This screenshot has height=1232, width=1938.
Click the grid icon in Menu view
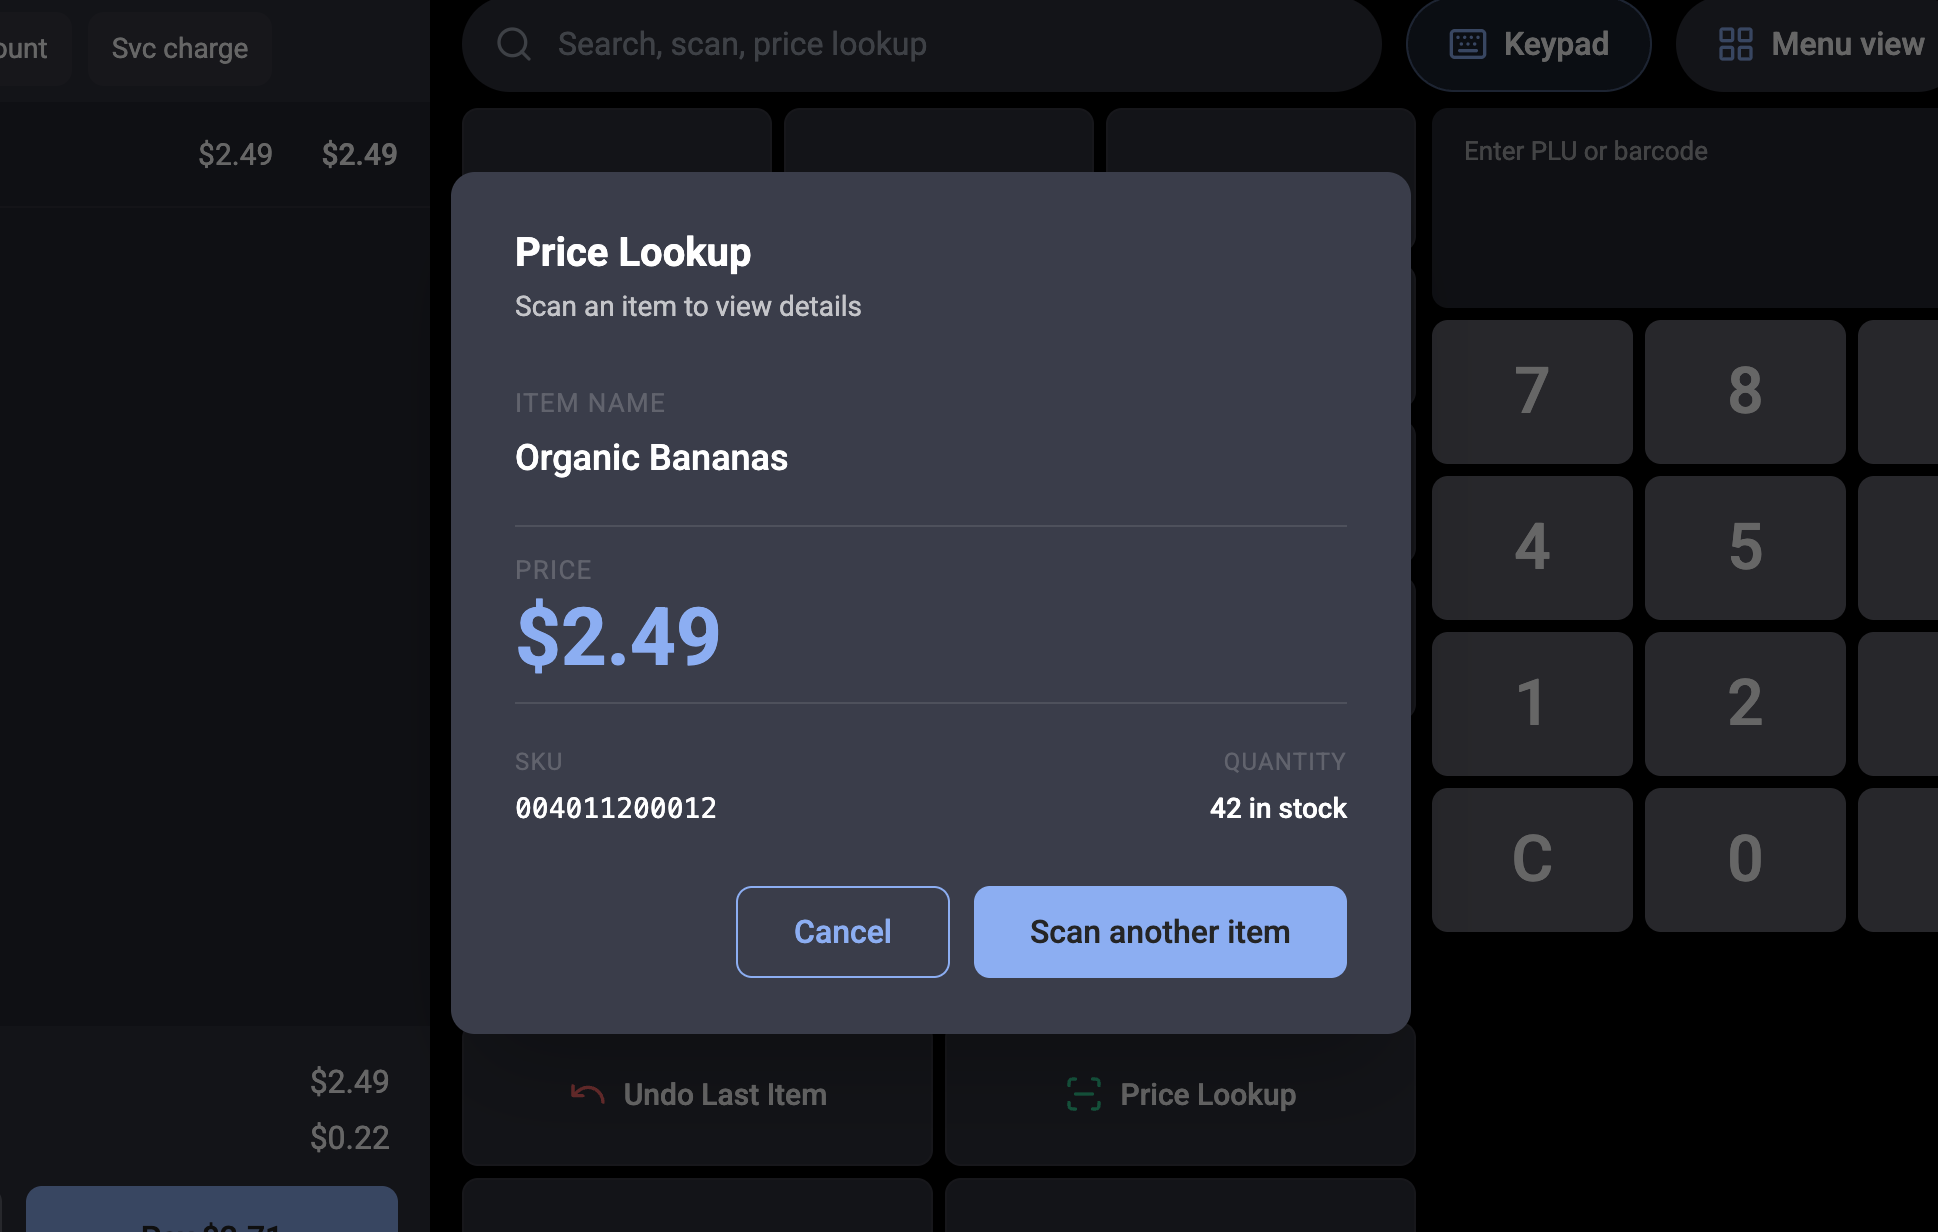[x=1735, y=44]
